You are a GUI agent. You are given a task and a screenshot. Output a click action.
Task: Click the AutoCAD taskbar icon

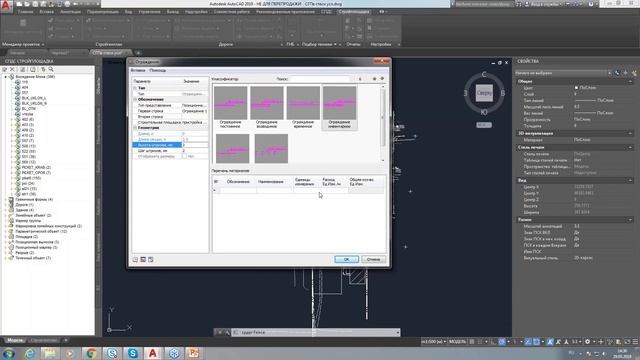click(153, 353)
